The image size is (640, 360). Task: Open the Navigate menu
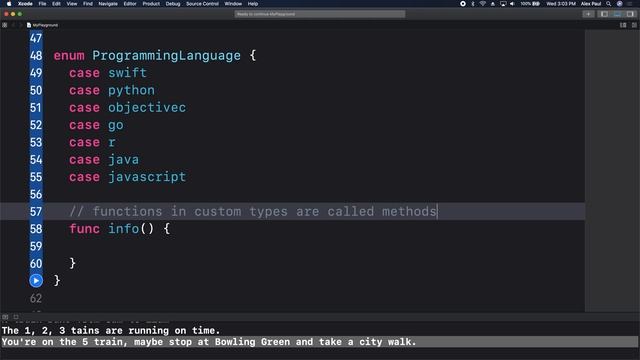pos(108,4)
